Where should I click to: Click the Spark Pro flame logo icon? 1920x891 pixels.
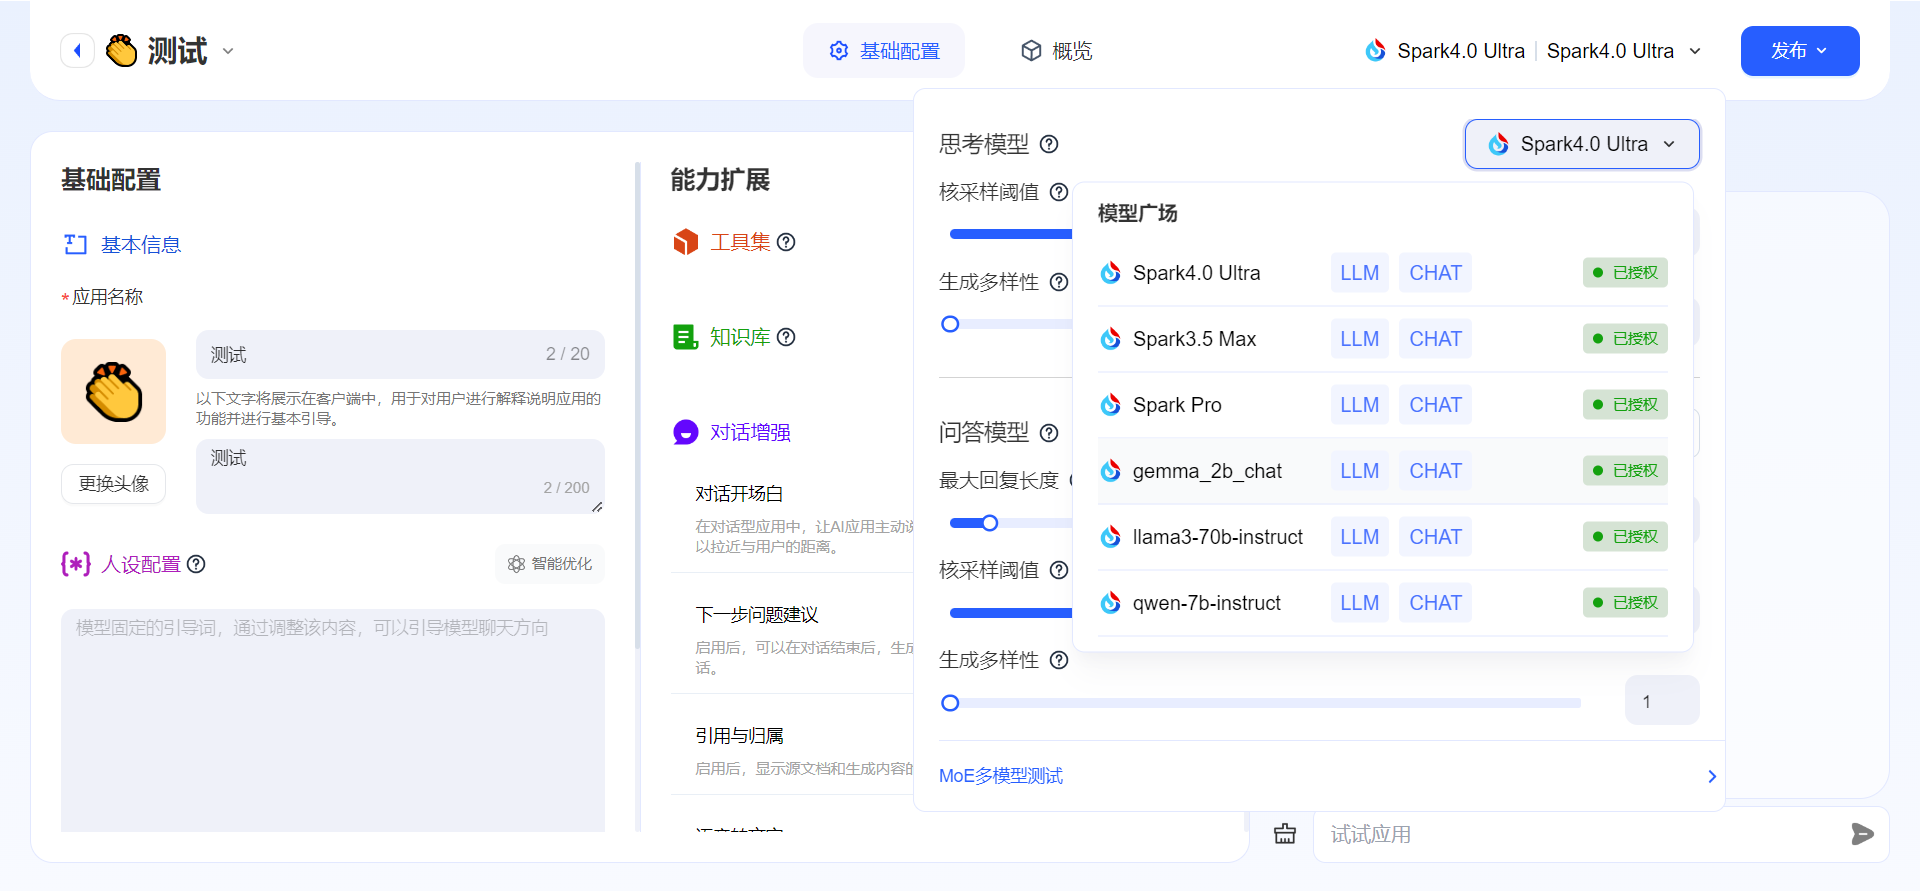click(x=1110, y=405)
